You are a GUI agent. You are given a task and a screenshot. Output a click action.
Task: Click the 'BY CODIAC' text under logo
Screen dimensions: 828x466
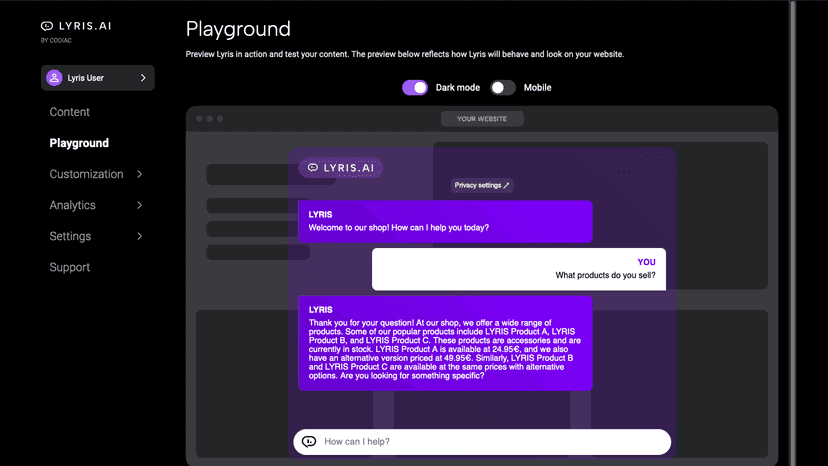pyautogui.click(x=56, y=41)
